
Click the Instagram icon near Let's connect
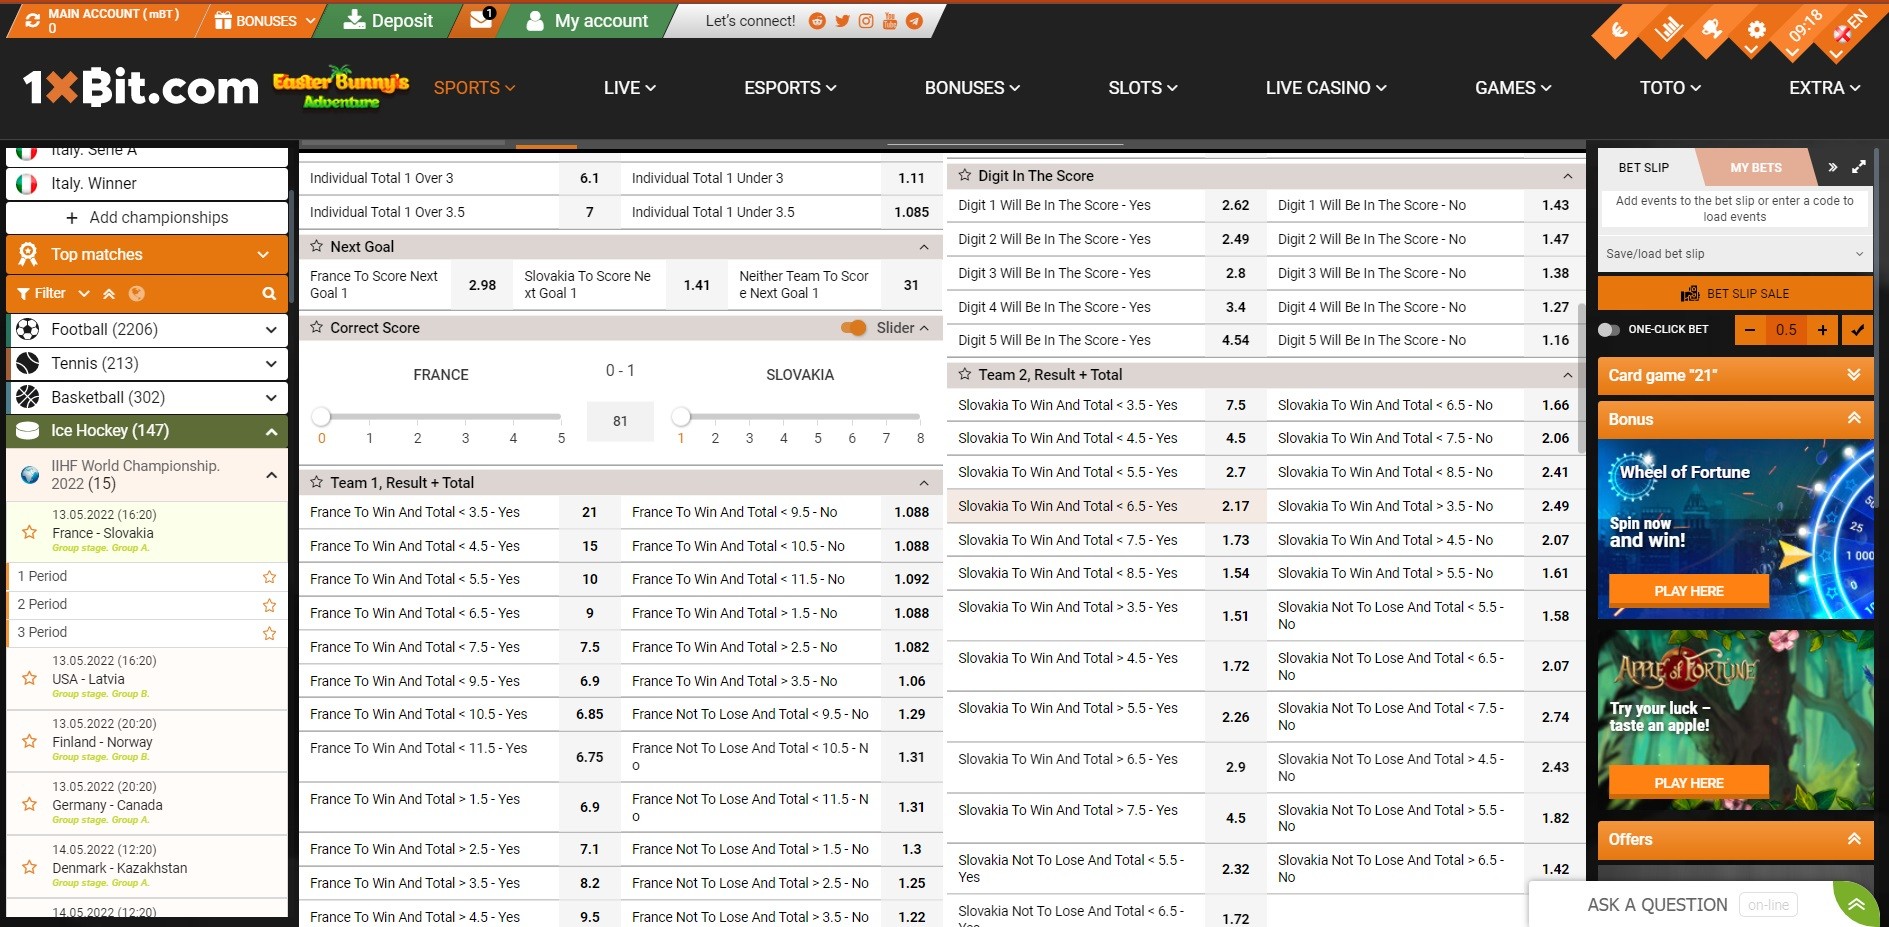tap(865, 20)
